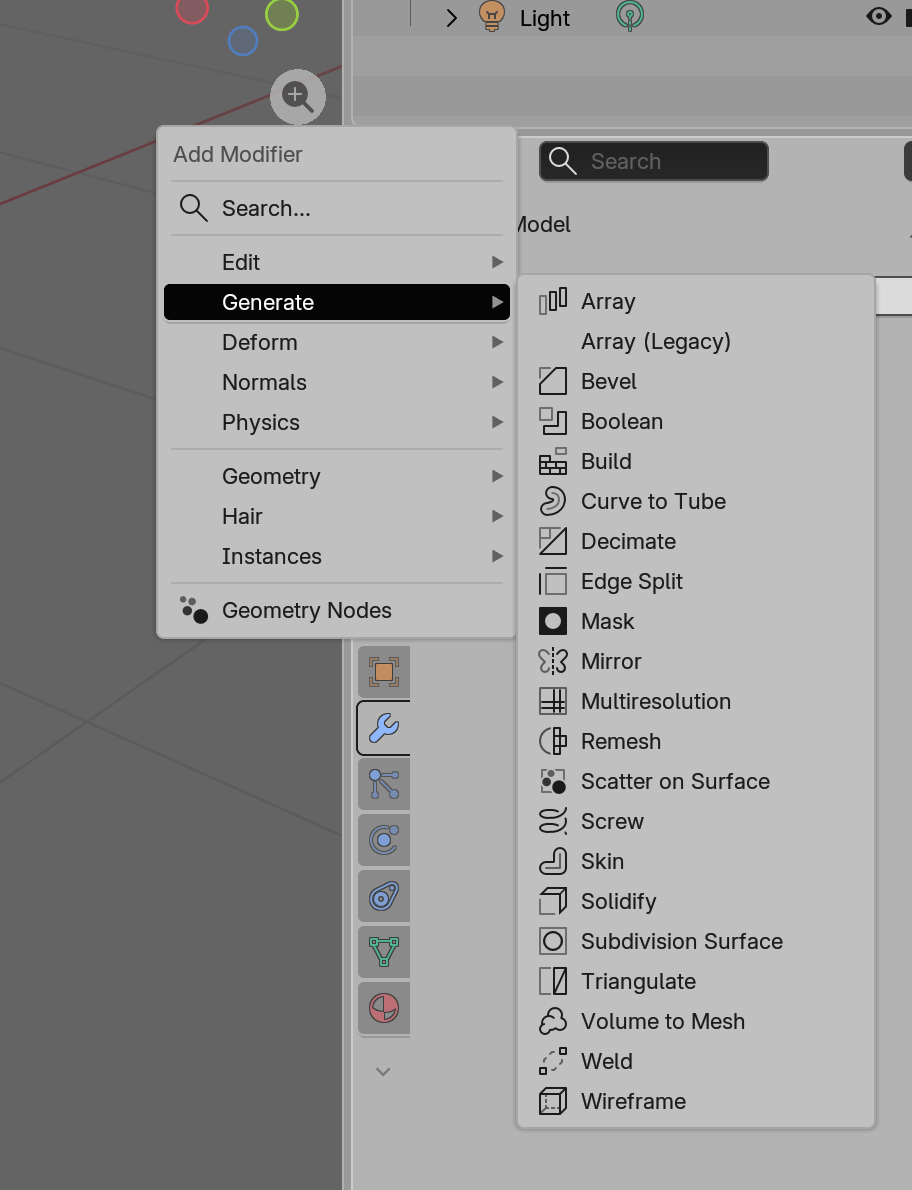Add a Subdivision Surface modifier
The image size is (912, 1190).
tap(682, 941)
